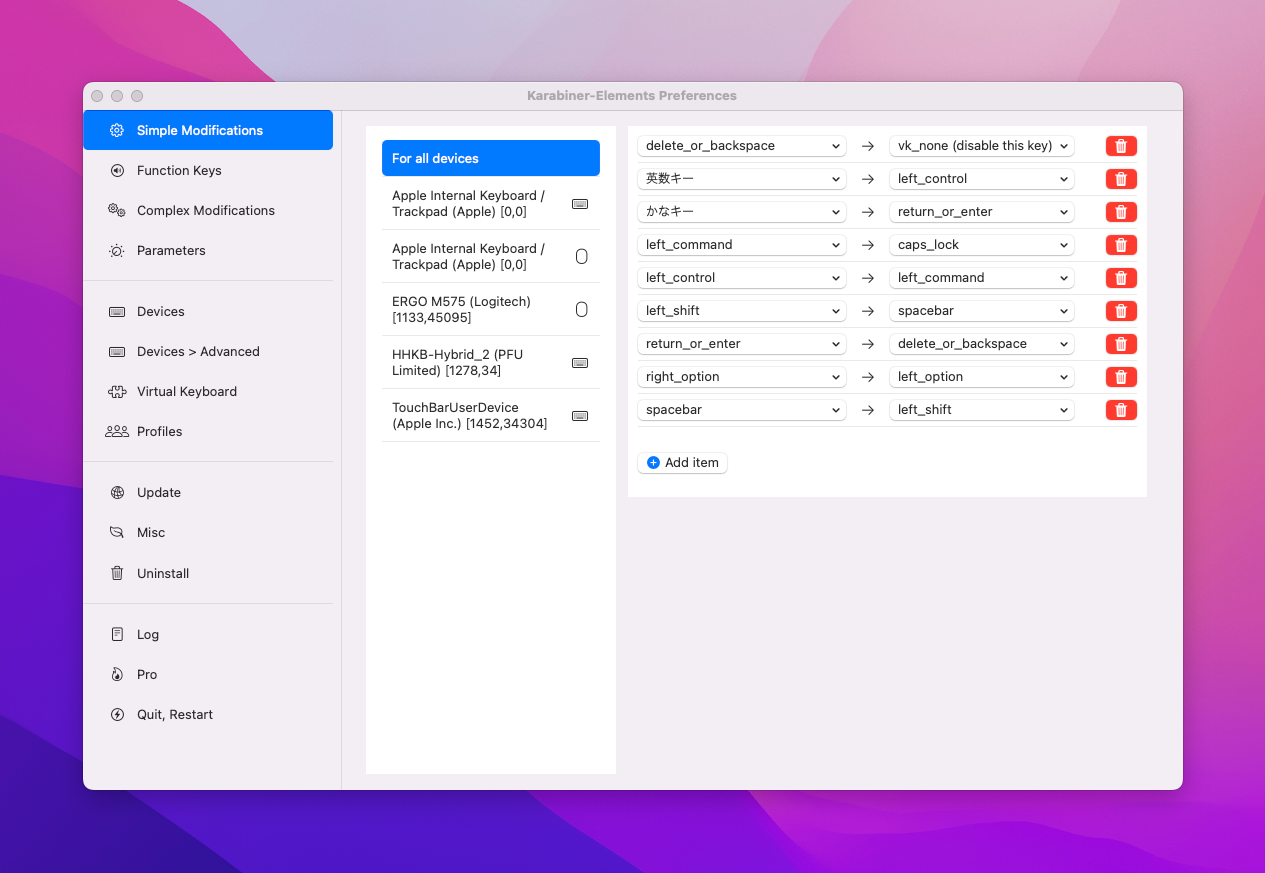
Task: Open the left_shift source key dropdown
Action: (x=742, y=311)
